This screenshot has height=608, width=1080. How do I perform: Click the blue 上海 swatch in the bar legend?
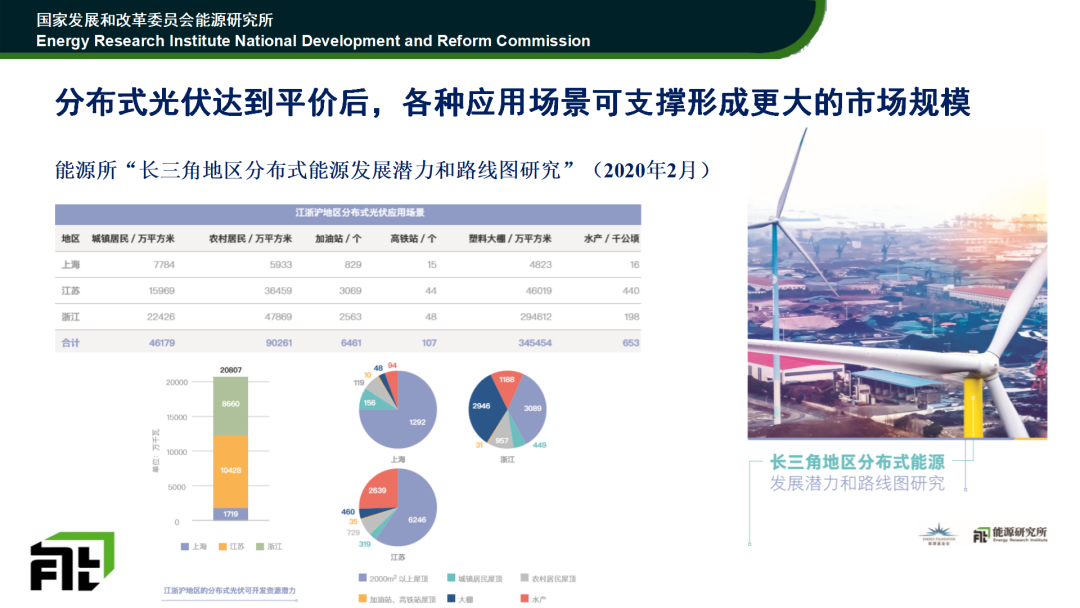(185, 547)
